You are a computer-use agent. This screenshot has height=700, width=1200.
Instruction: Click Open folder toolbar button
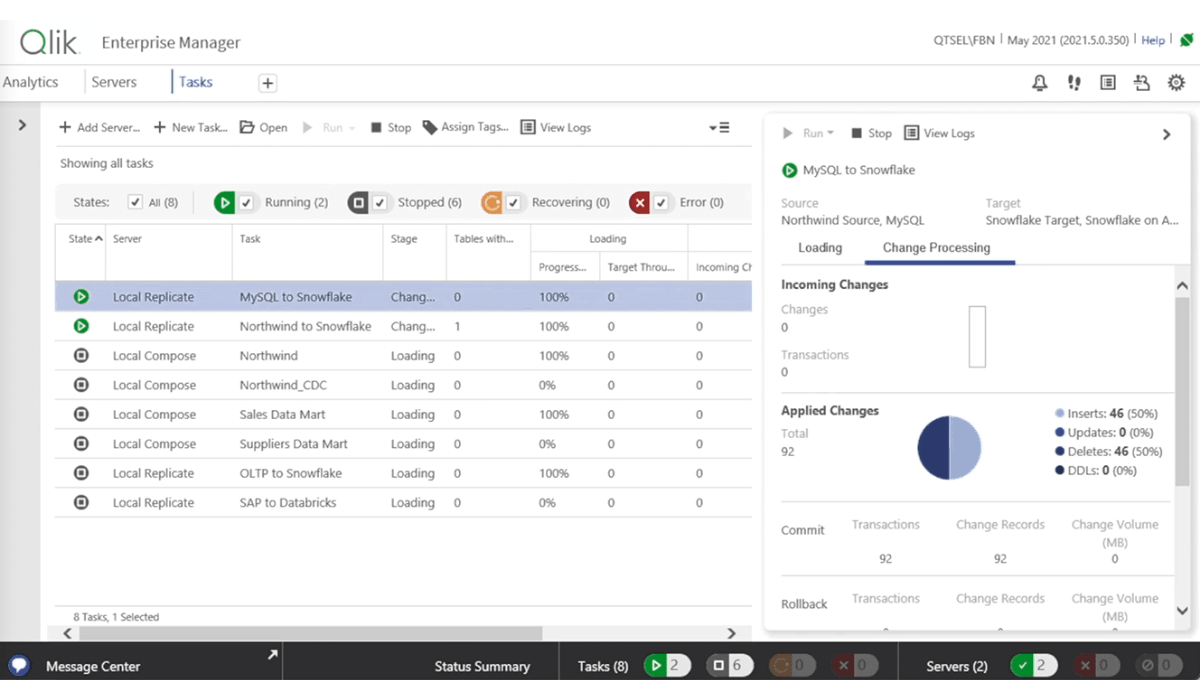point(263,128)
